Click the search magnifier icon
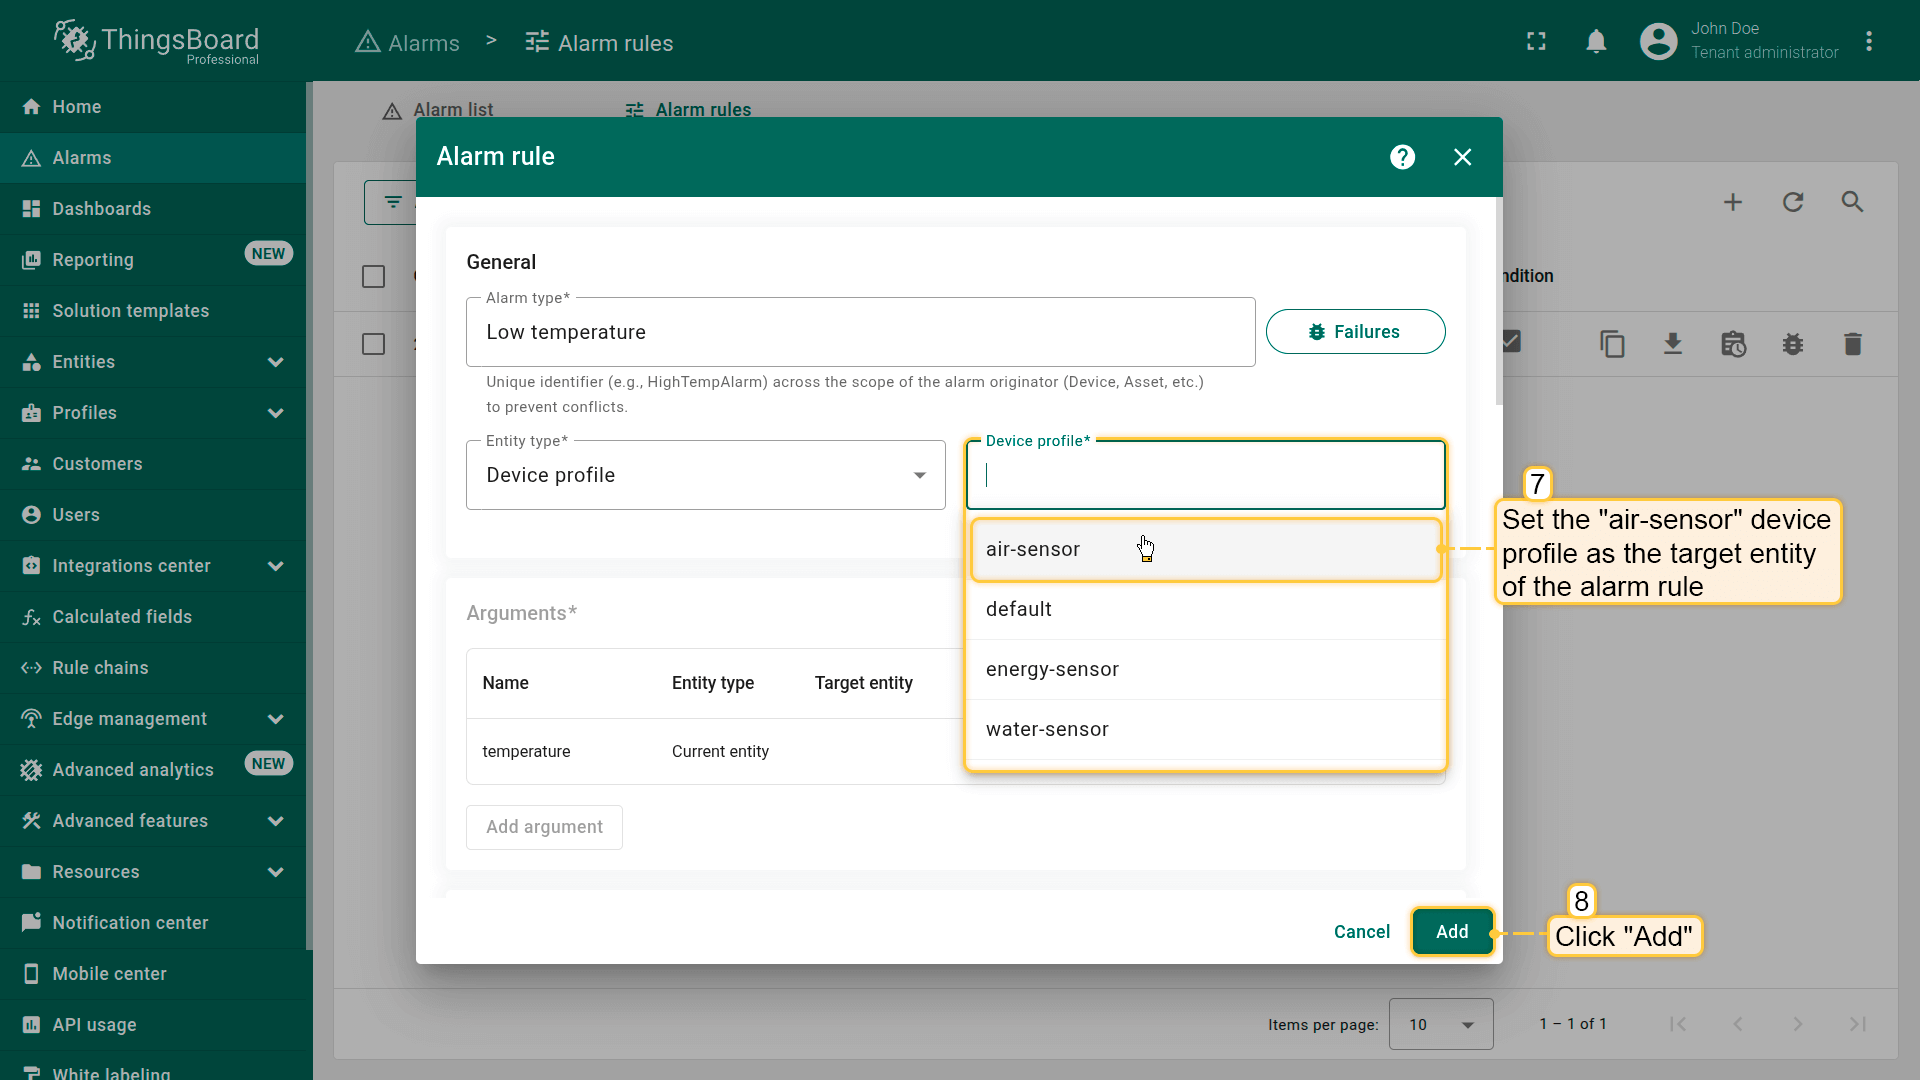Image resolution: width=1920 pixels, height=1080 pixels. tap(1852, 202)
